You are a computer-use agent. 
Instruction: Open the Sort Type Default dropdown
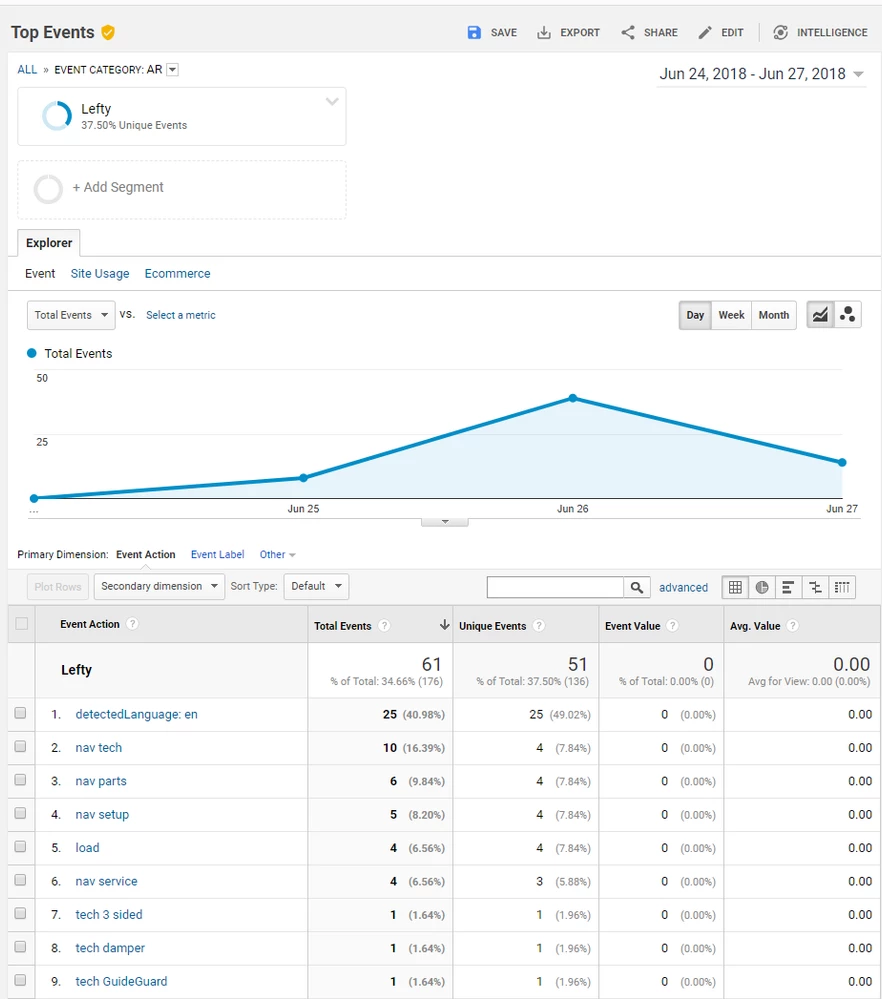point(317,586)
